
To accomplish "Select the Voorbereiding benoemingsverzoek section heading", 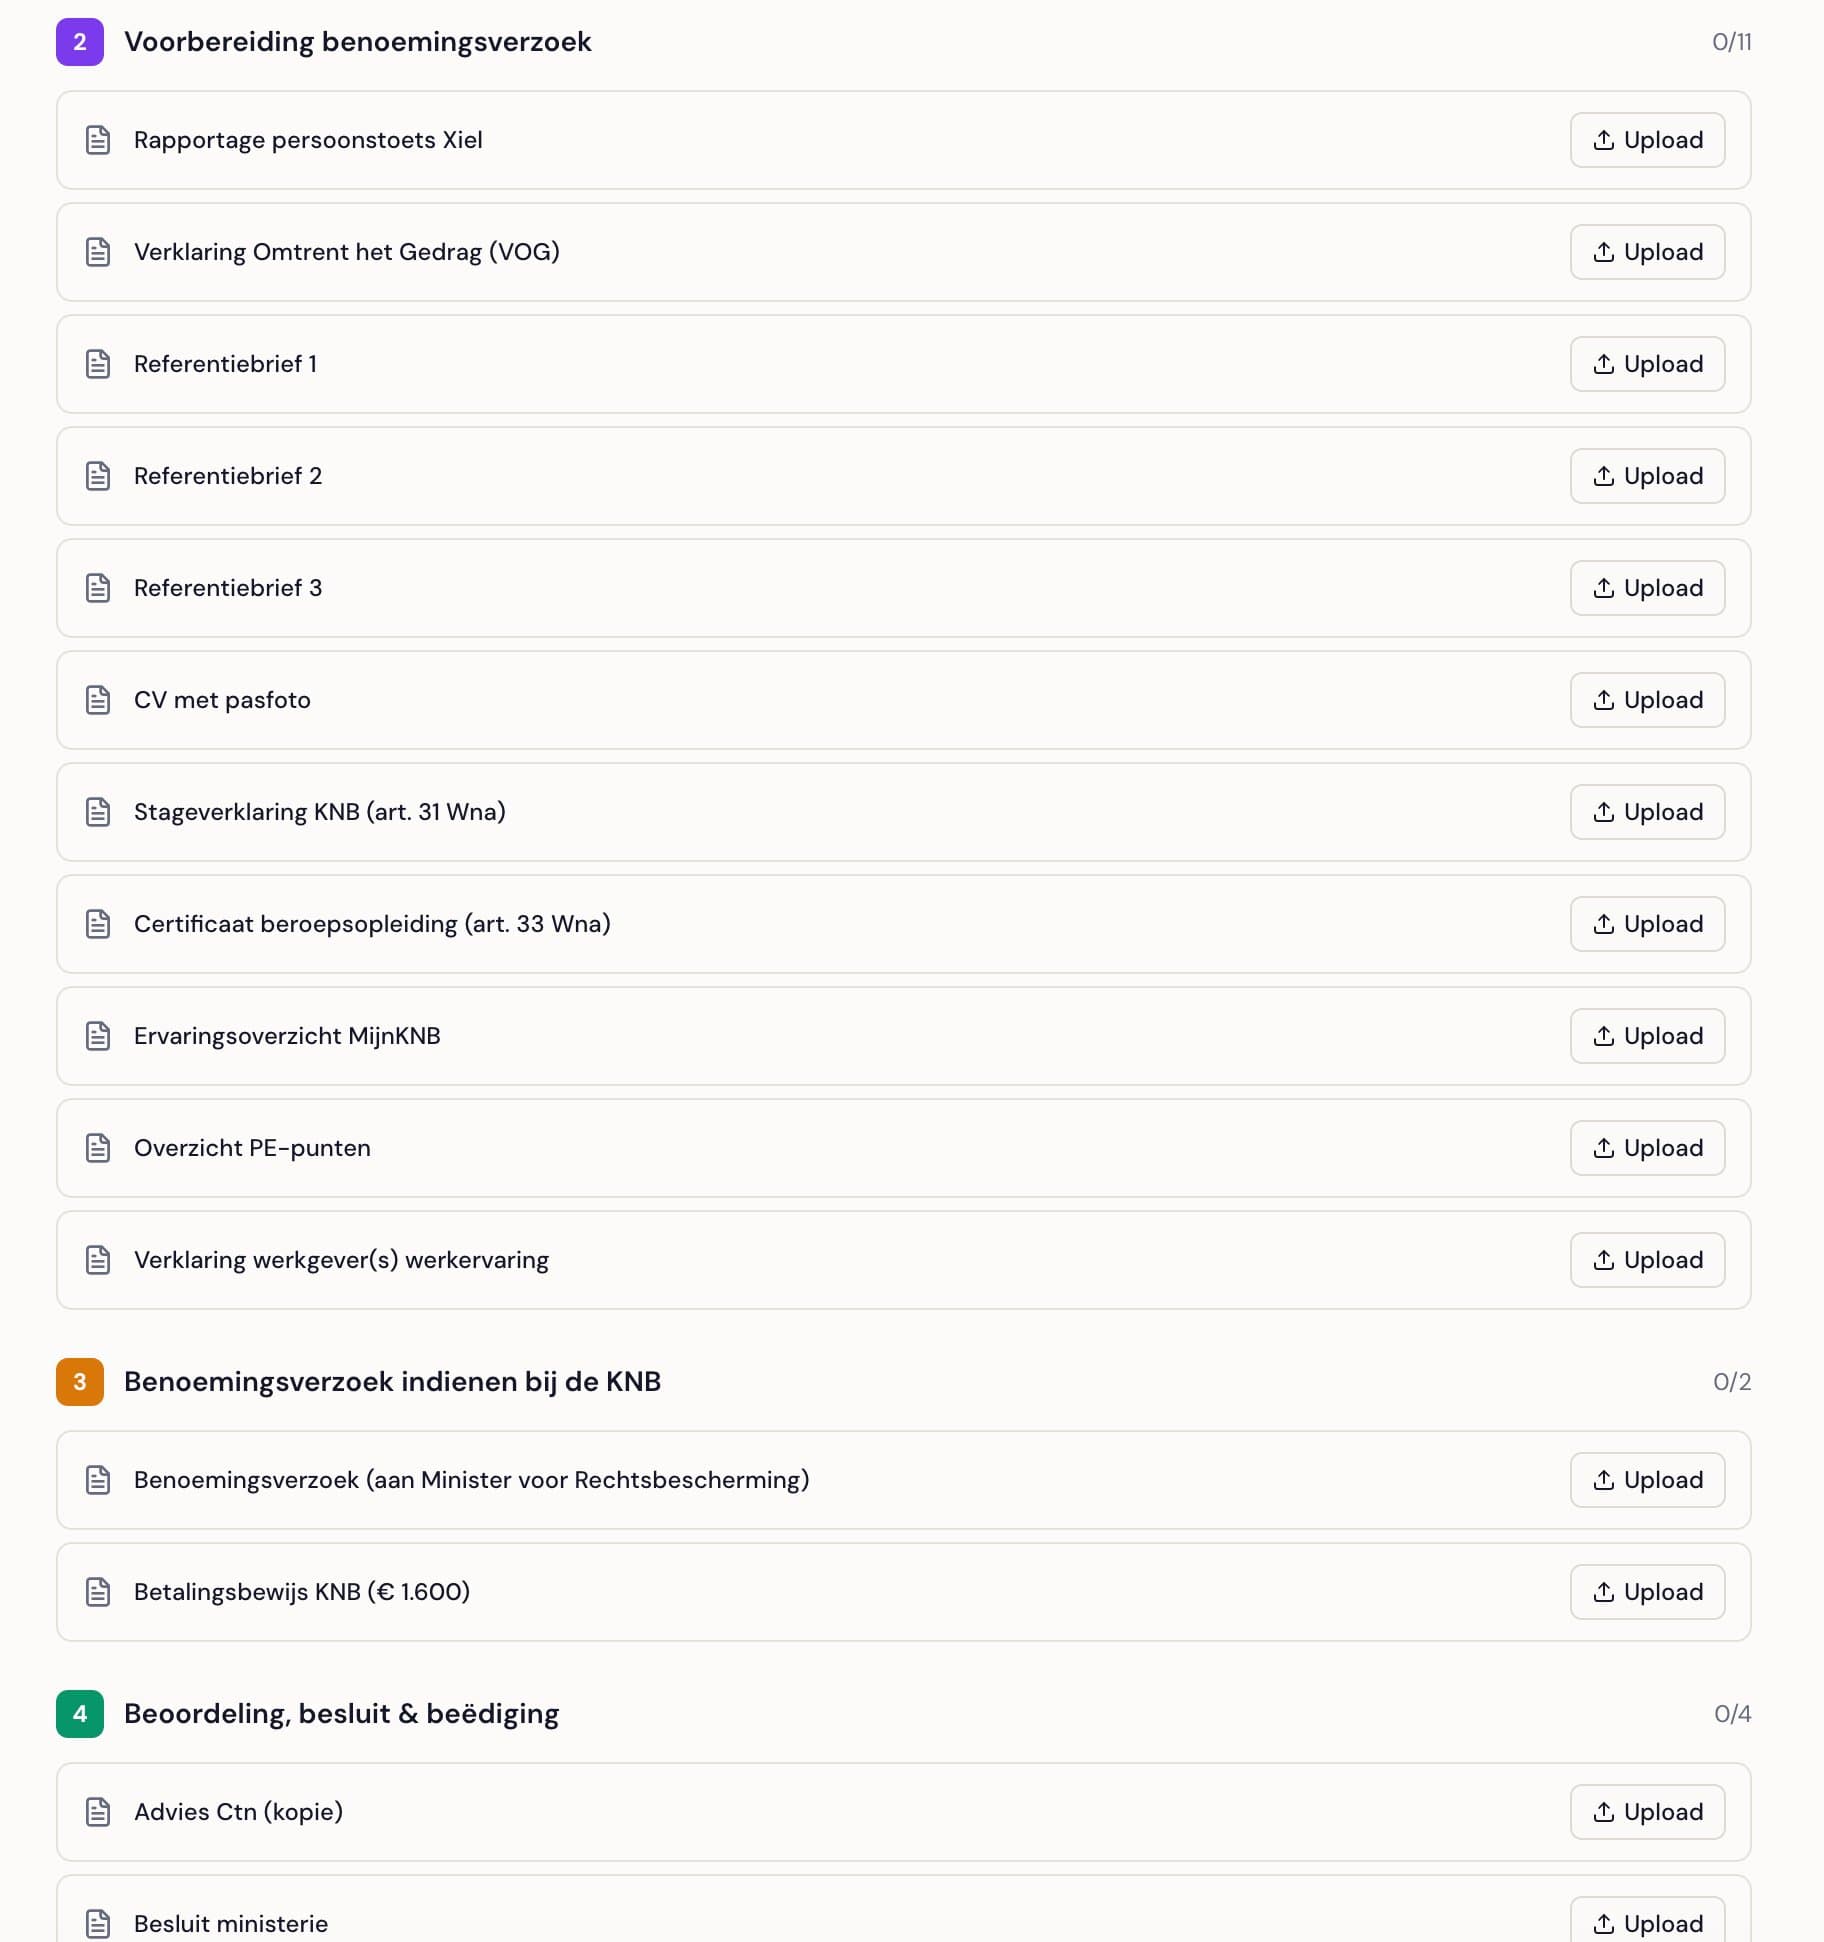I will point(357,42).
